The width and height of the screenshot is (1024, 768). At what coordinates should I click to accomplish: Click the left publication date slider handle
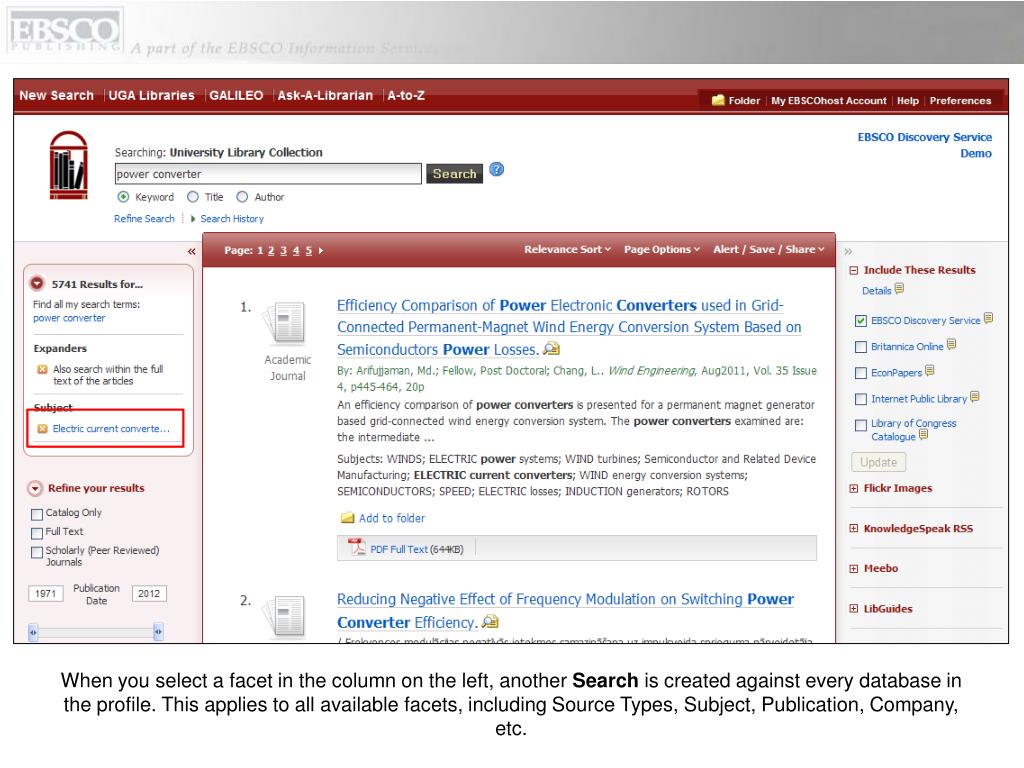coord(34,632)
